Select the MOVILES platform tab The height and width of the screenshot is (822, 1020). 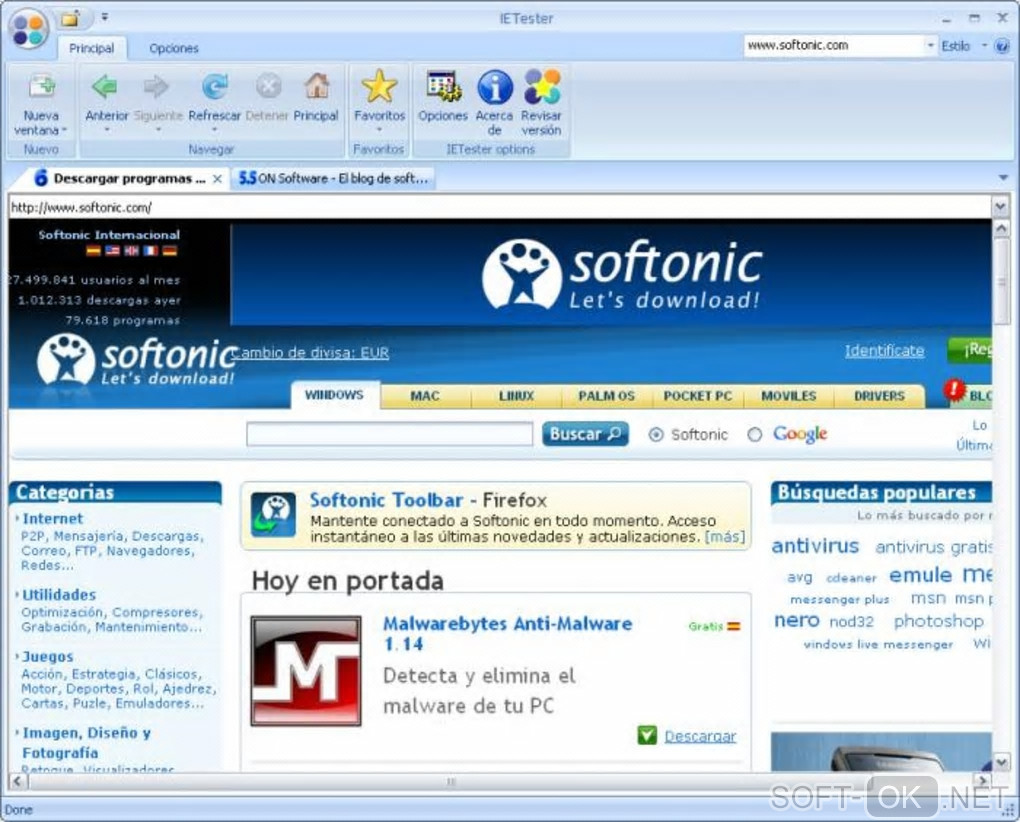(x=788, y=396)
